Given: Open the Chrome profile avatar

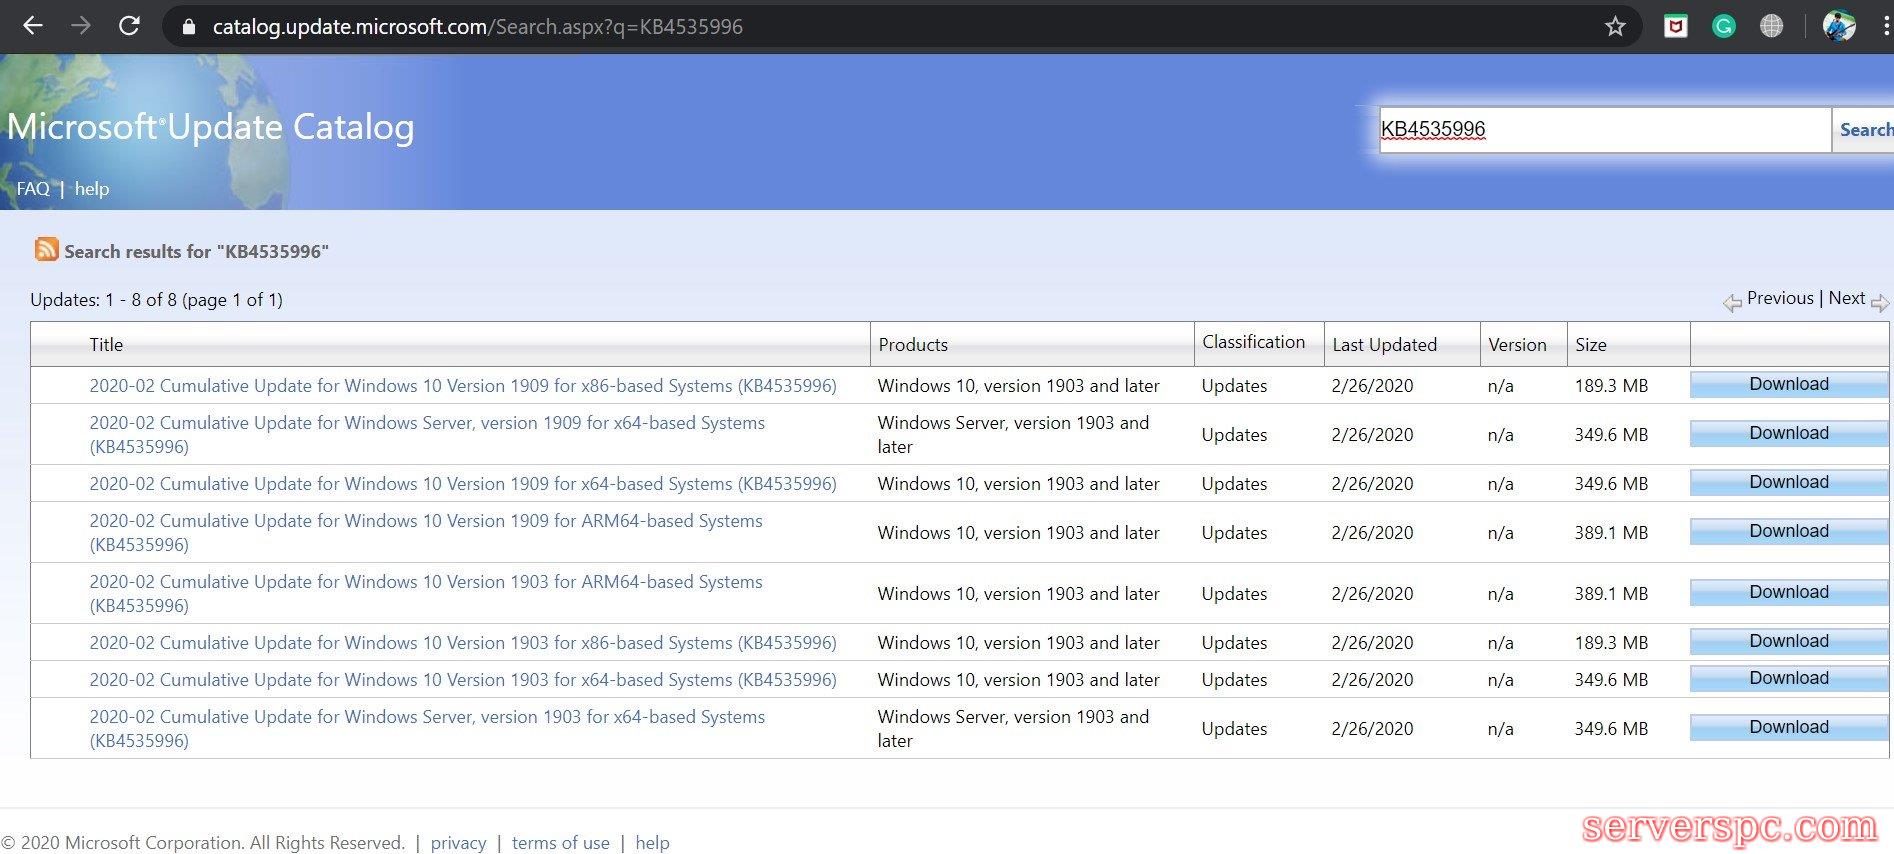Looking at the screenshot, I should point(1838,27).
